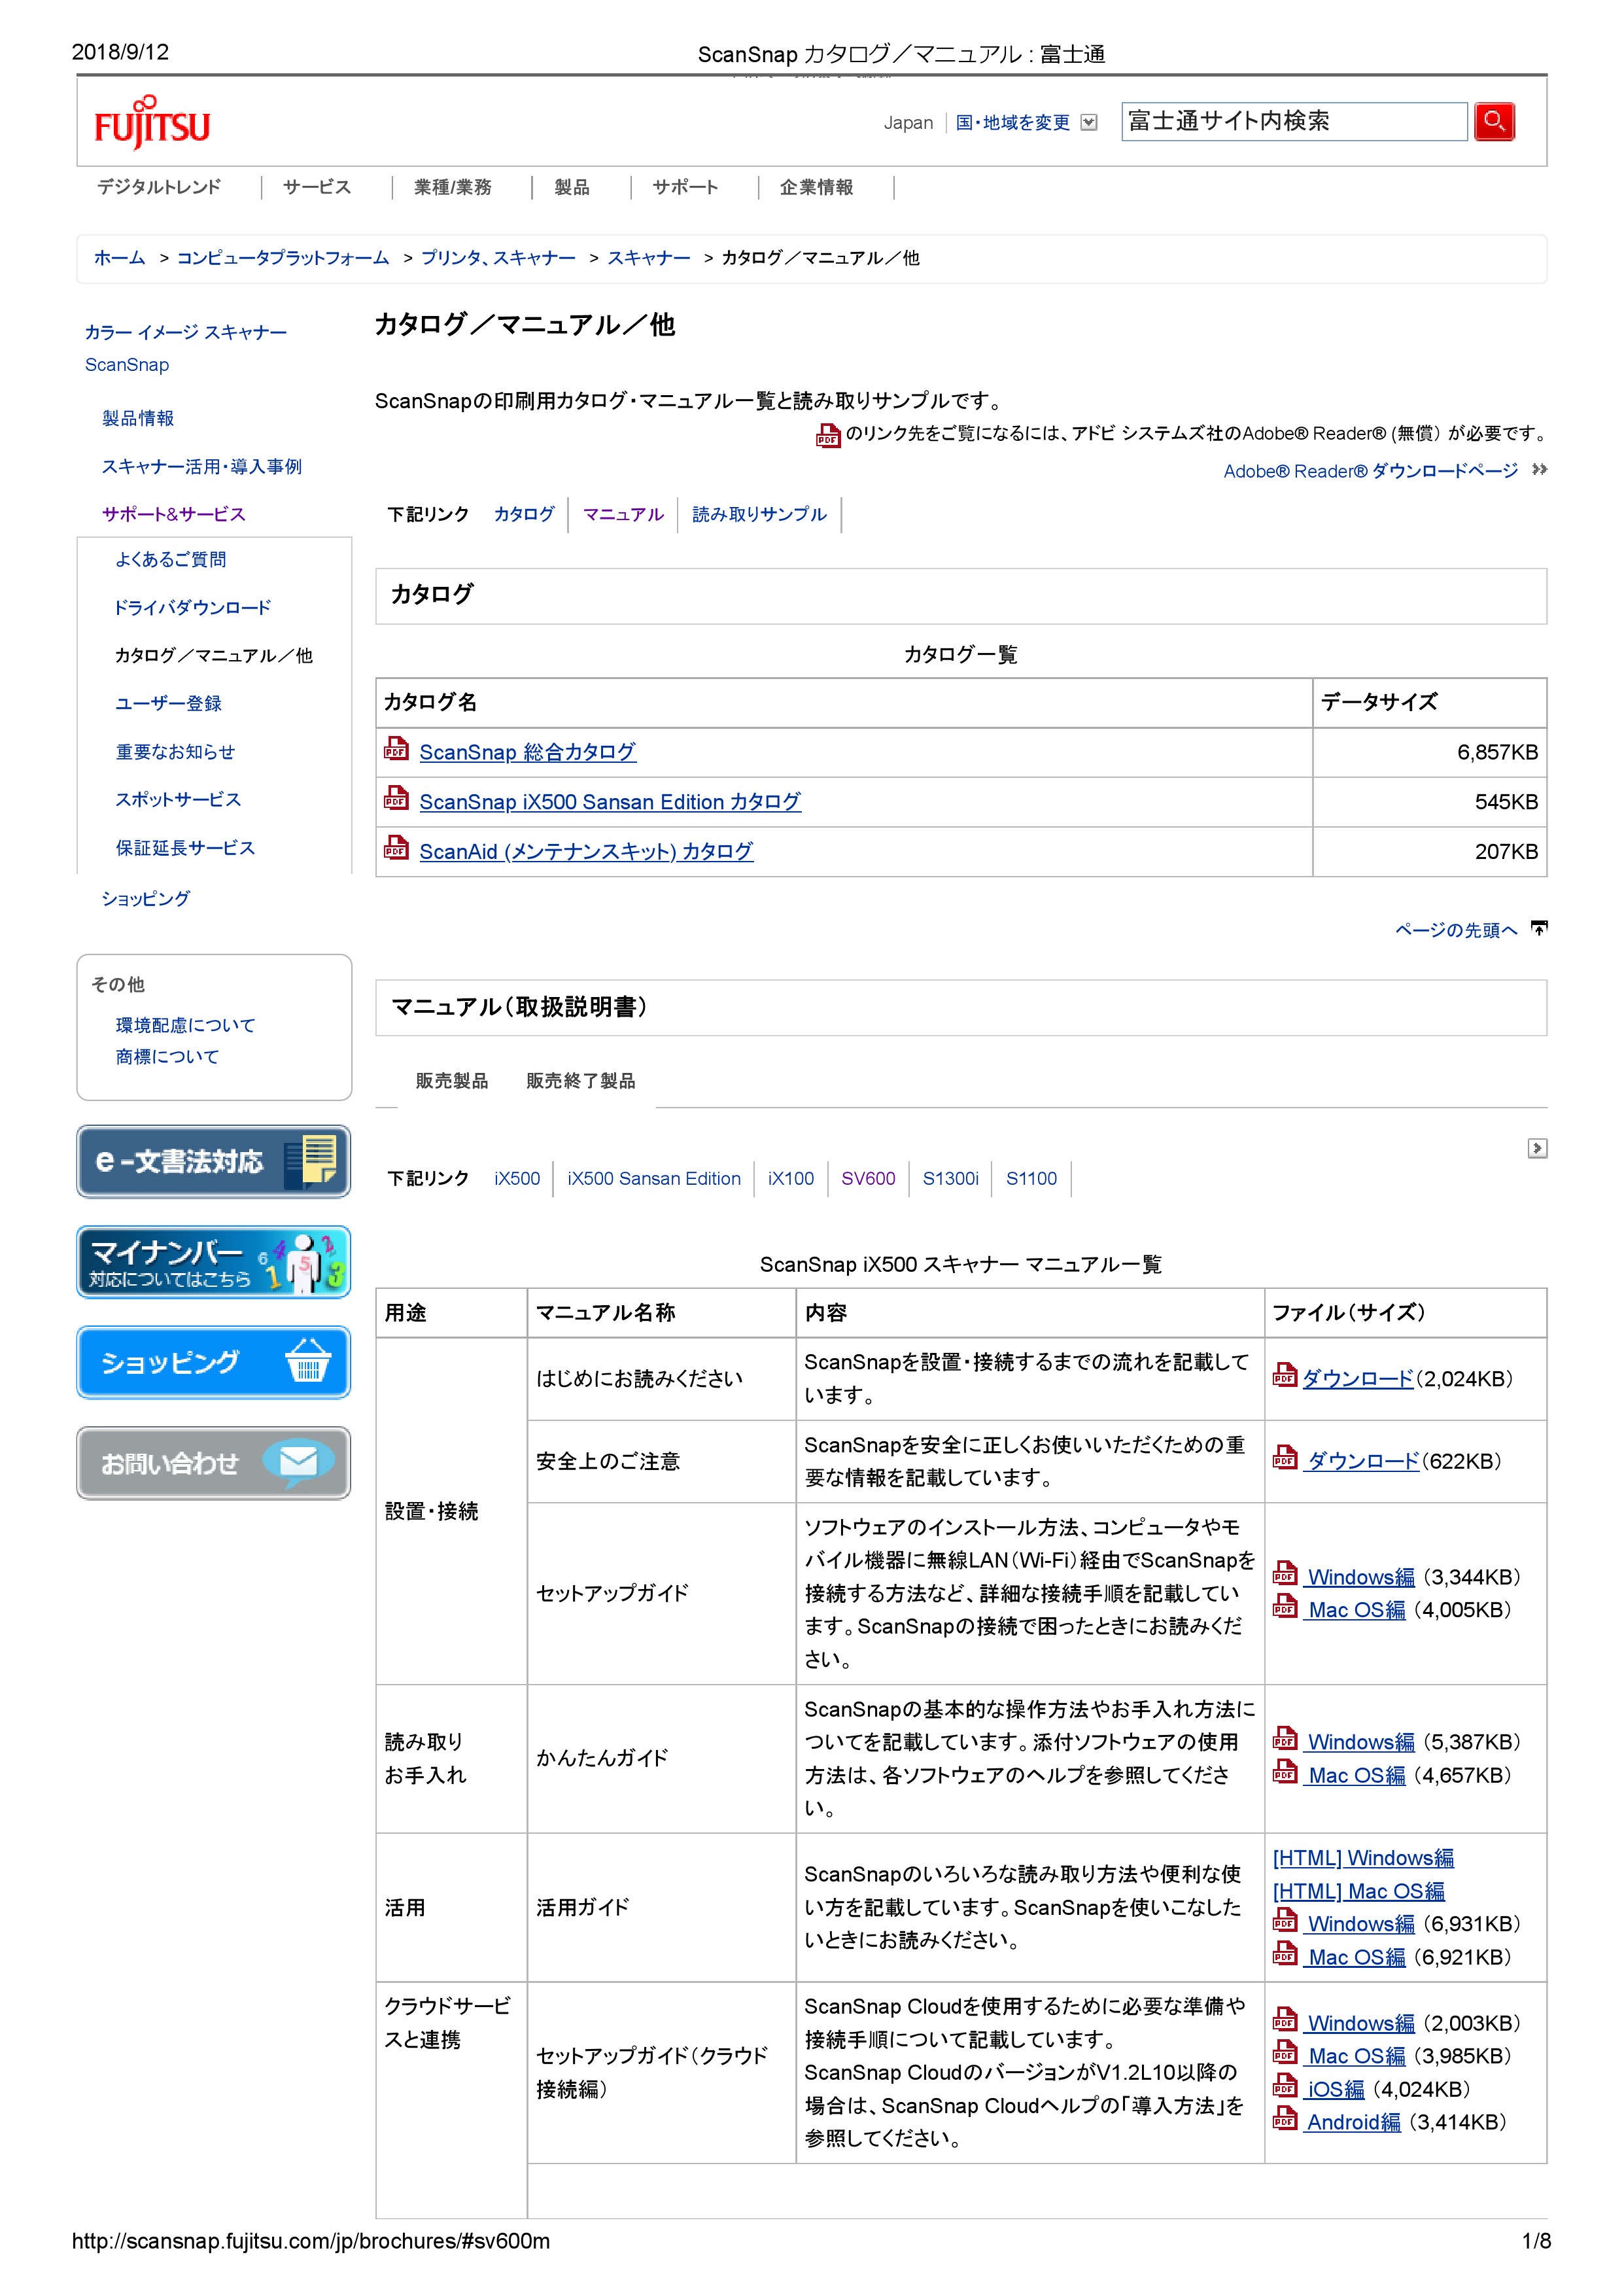Click Adobe Reader ダウンロードページ link
The image size is (1624, 2295).
tap(1370, 471)
